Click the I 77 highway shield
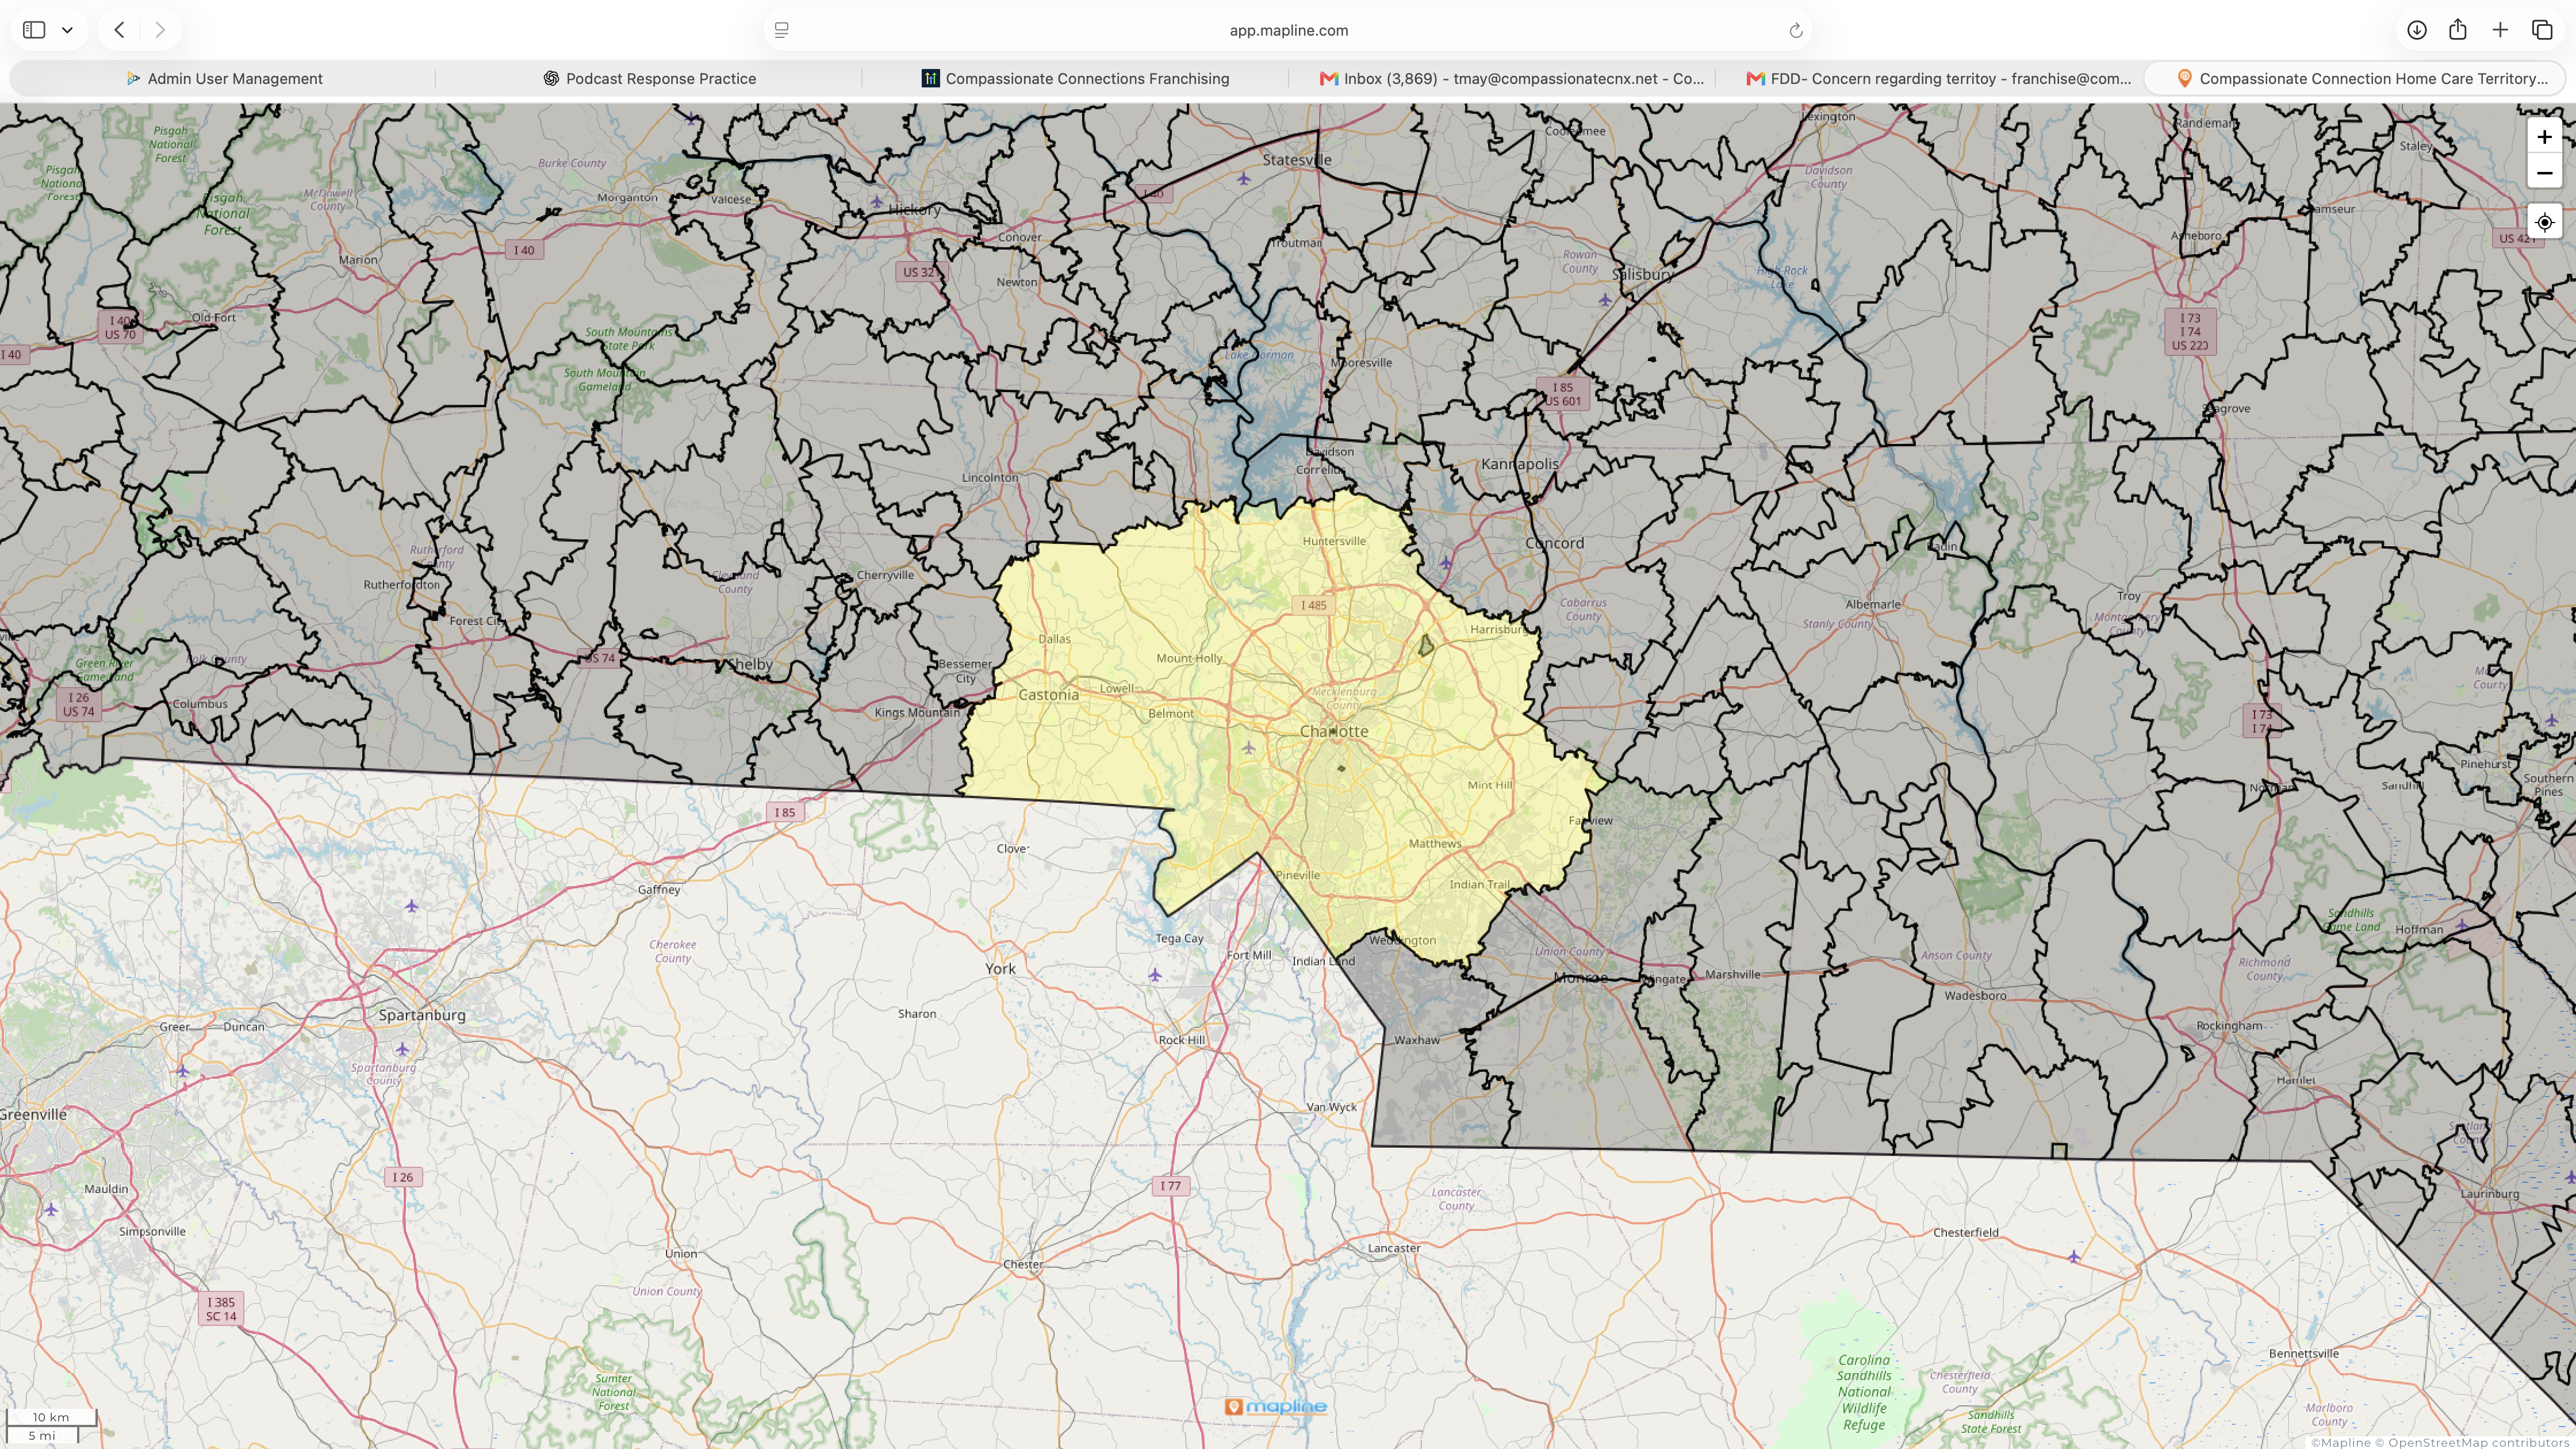This screenshot has width=2576, height=1449. [1170, 1186]
